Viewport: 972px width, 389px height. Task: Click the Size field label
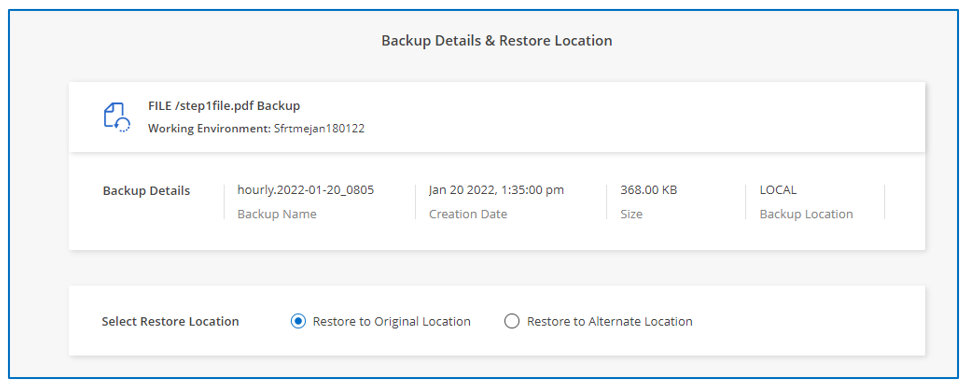631,214
